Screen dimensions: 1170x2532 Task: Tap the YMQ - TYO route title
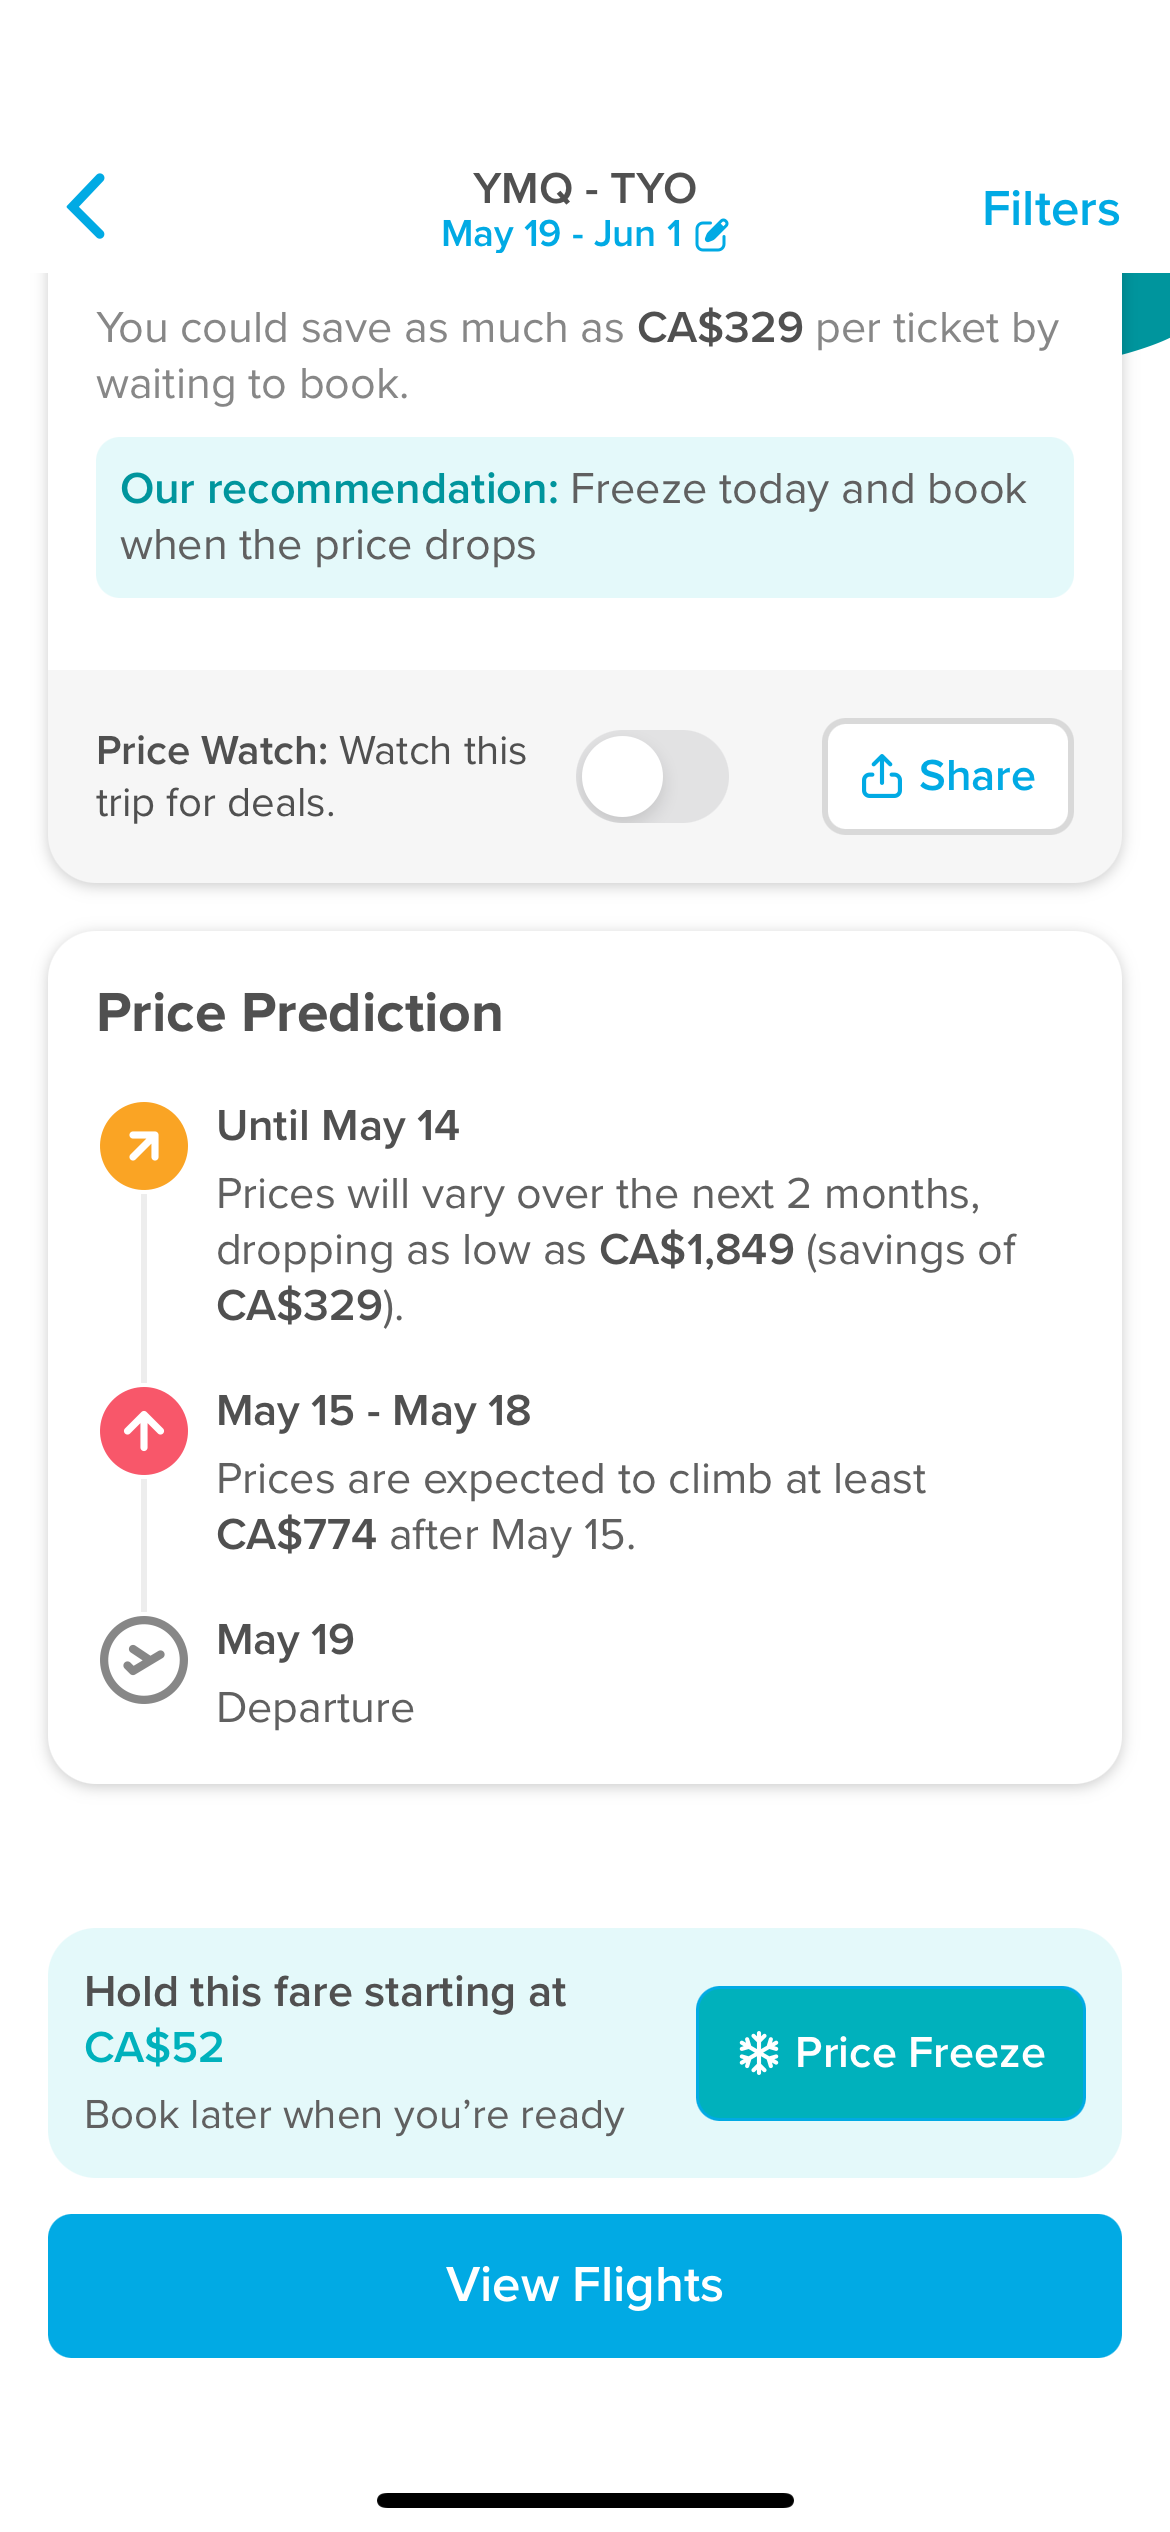point(585,188)
